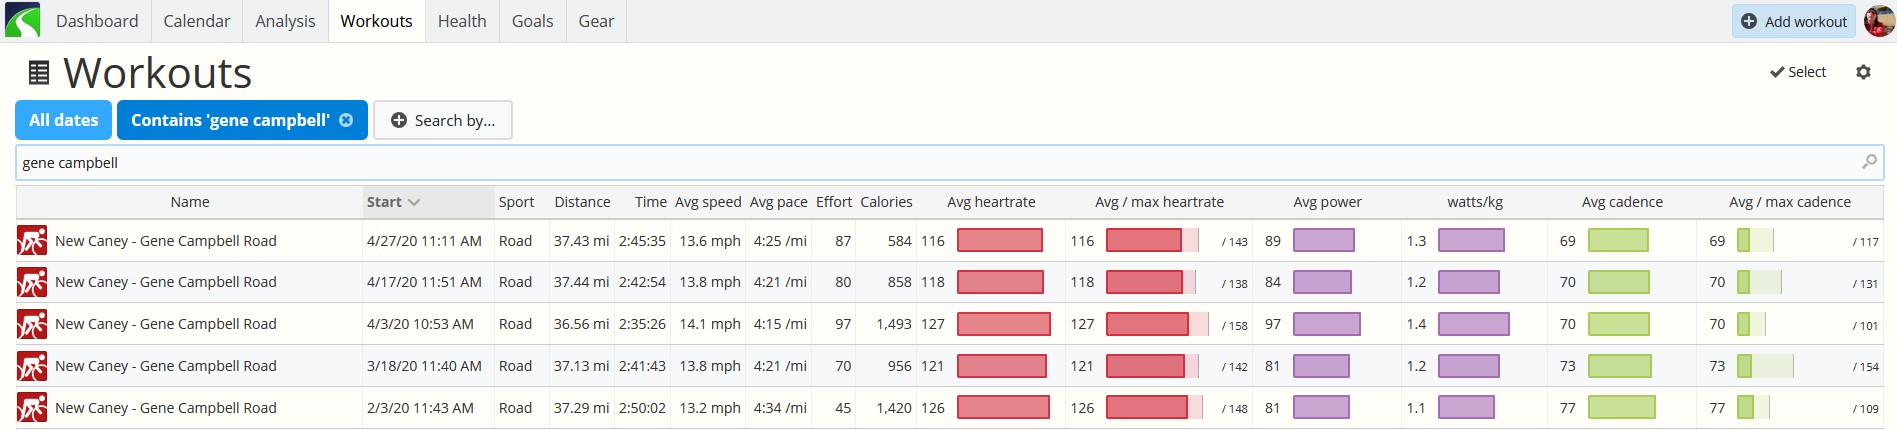The image size is (1897, 430).
Task: Click avg heartrate bar of 4/17/20 workout
Action: (x=1000, y=282)
